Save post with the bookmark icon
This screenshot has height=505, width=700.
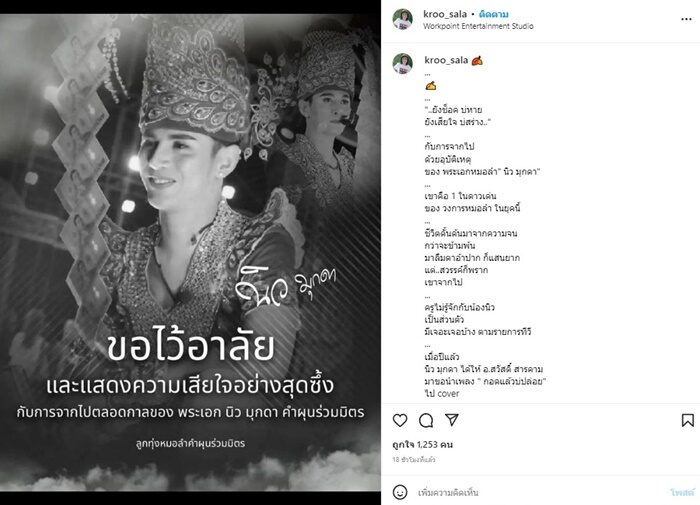tap(688, 420)
